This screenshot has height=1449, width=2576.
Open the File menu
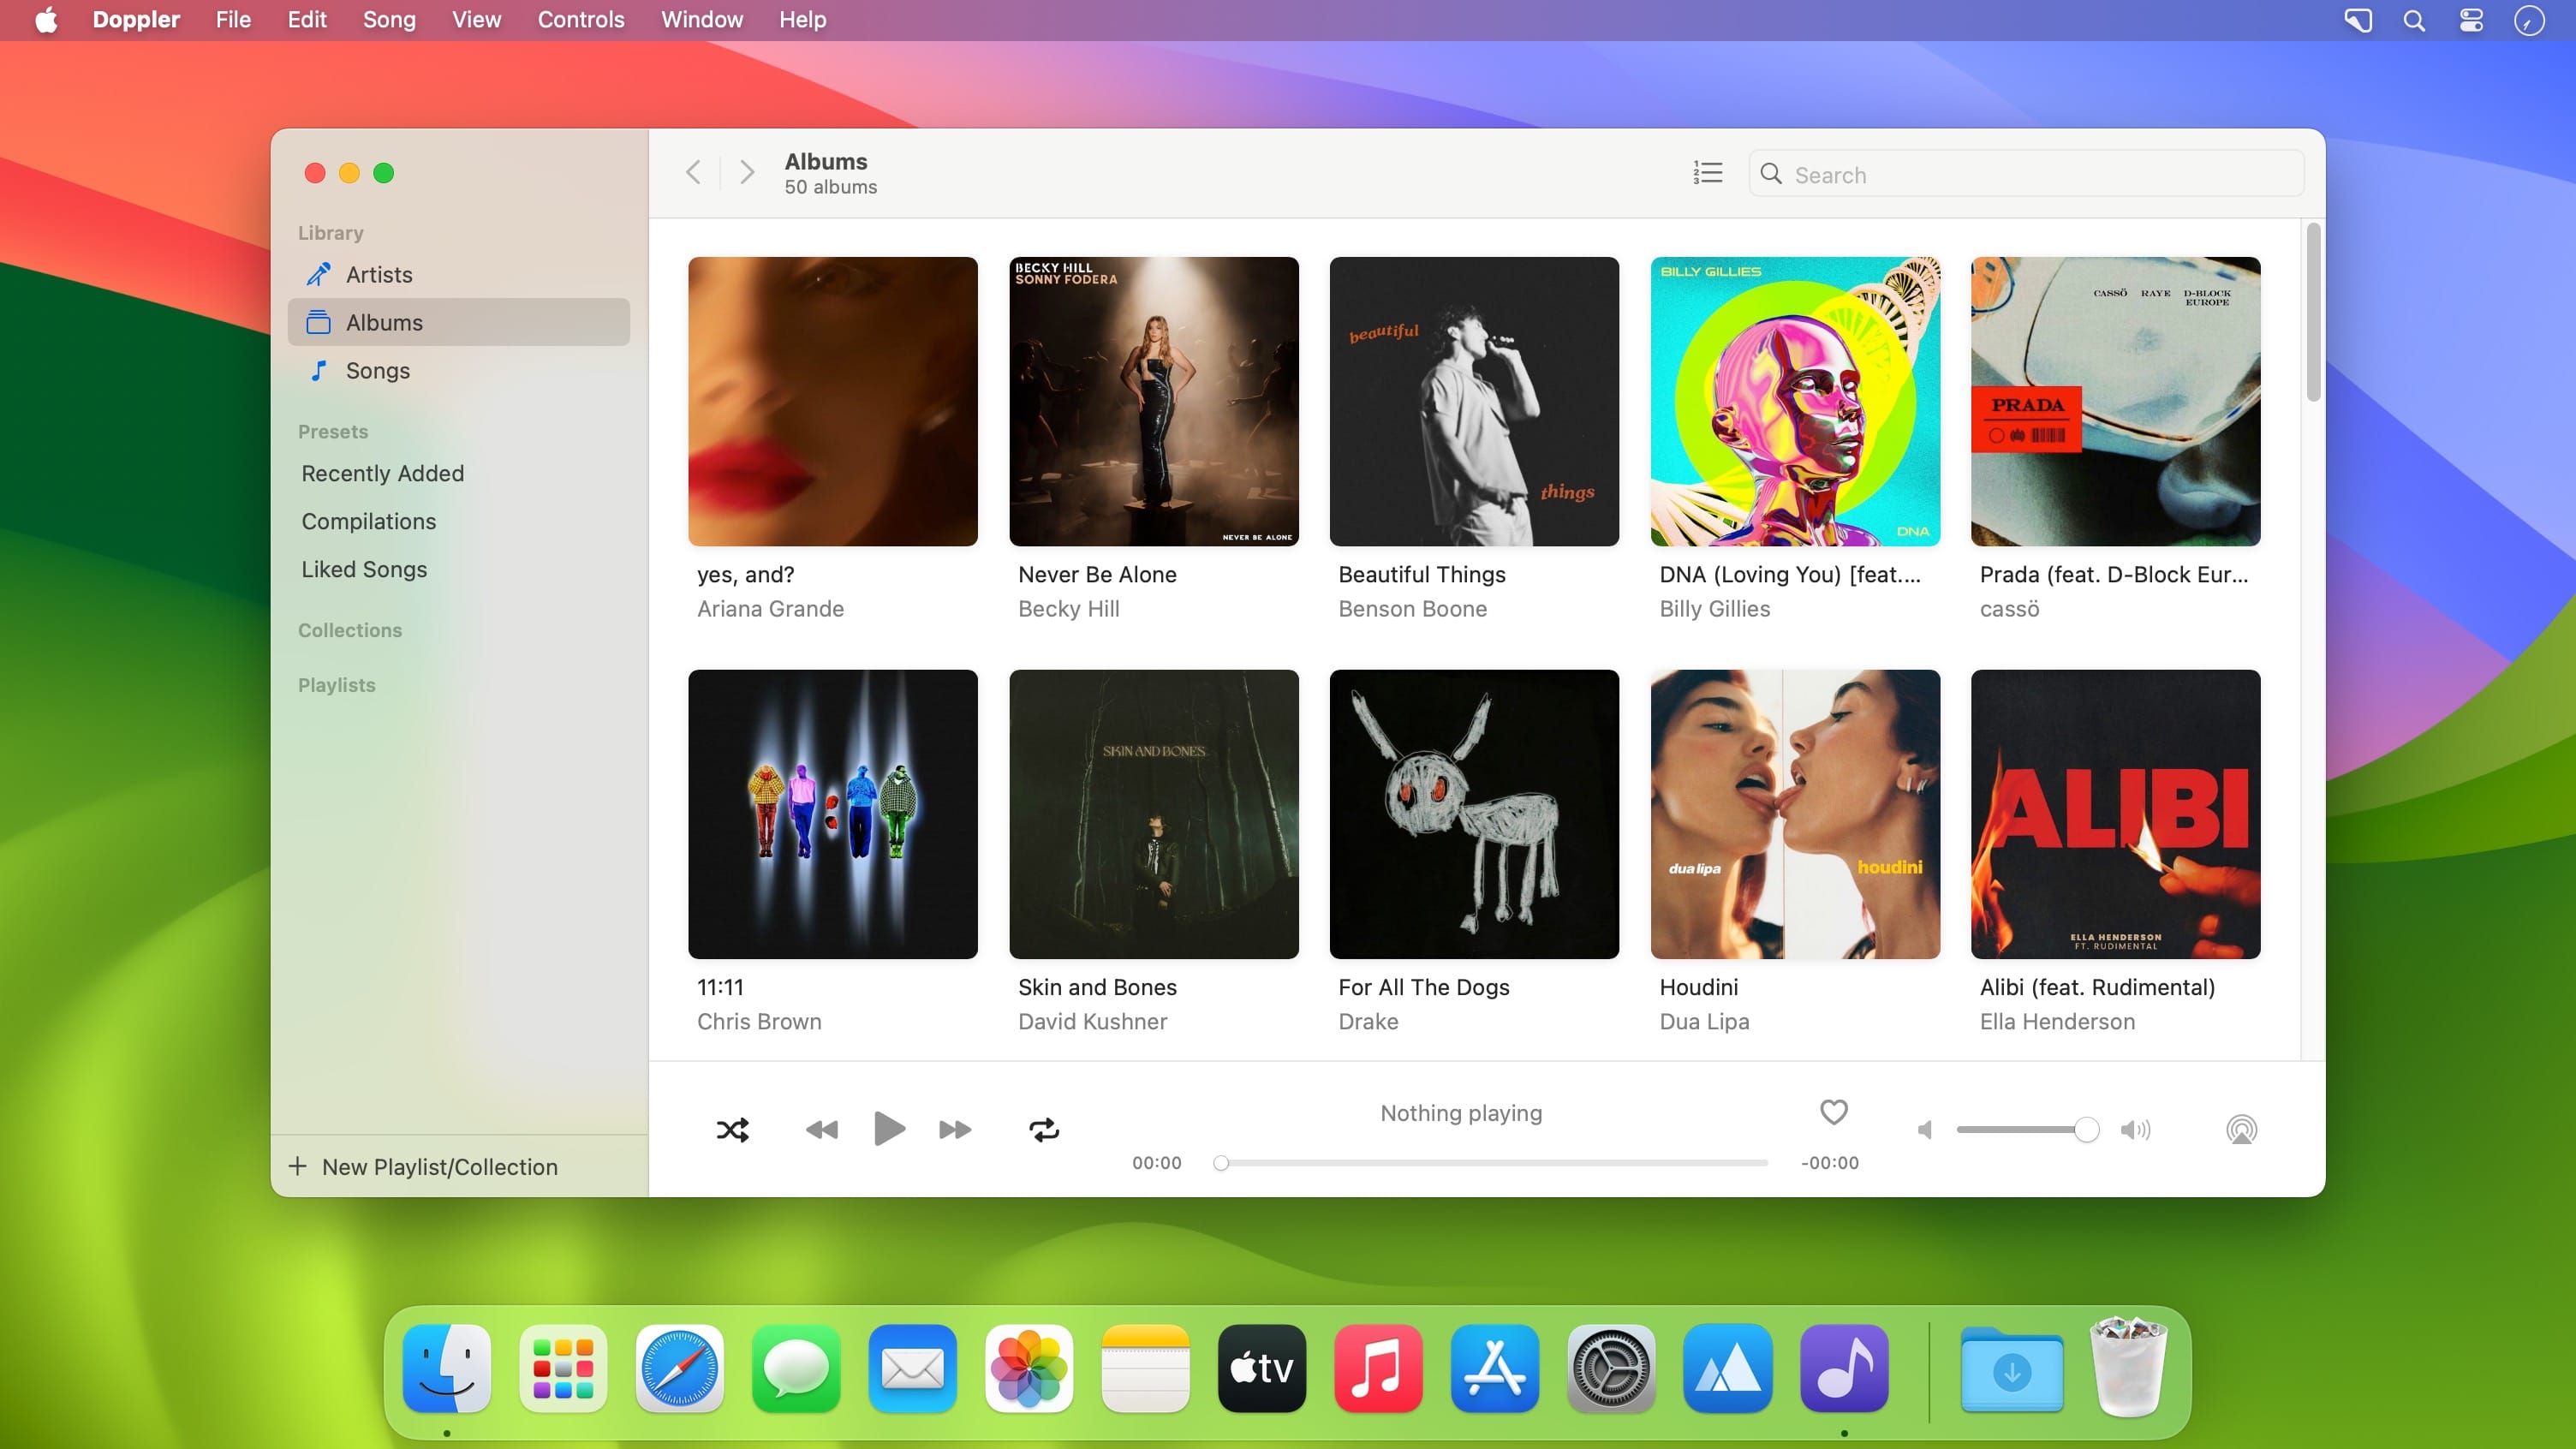(233, 20)
